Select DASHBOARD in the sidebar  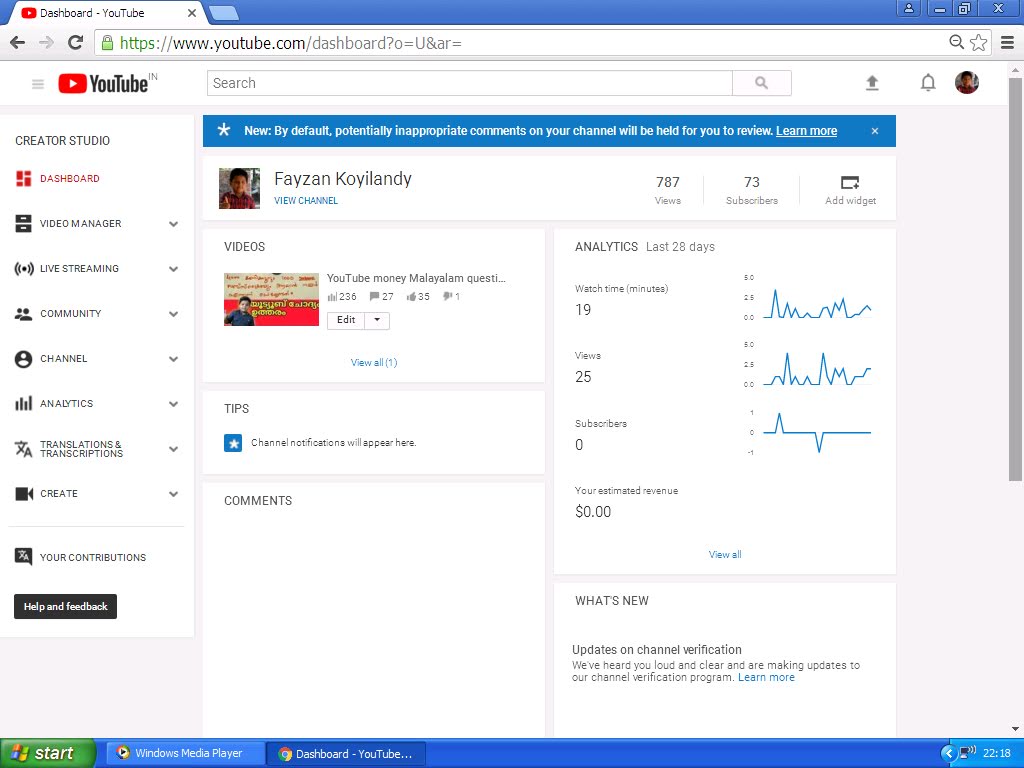click(70, 178)
